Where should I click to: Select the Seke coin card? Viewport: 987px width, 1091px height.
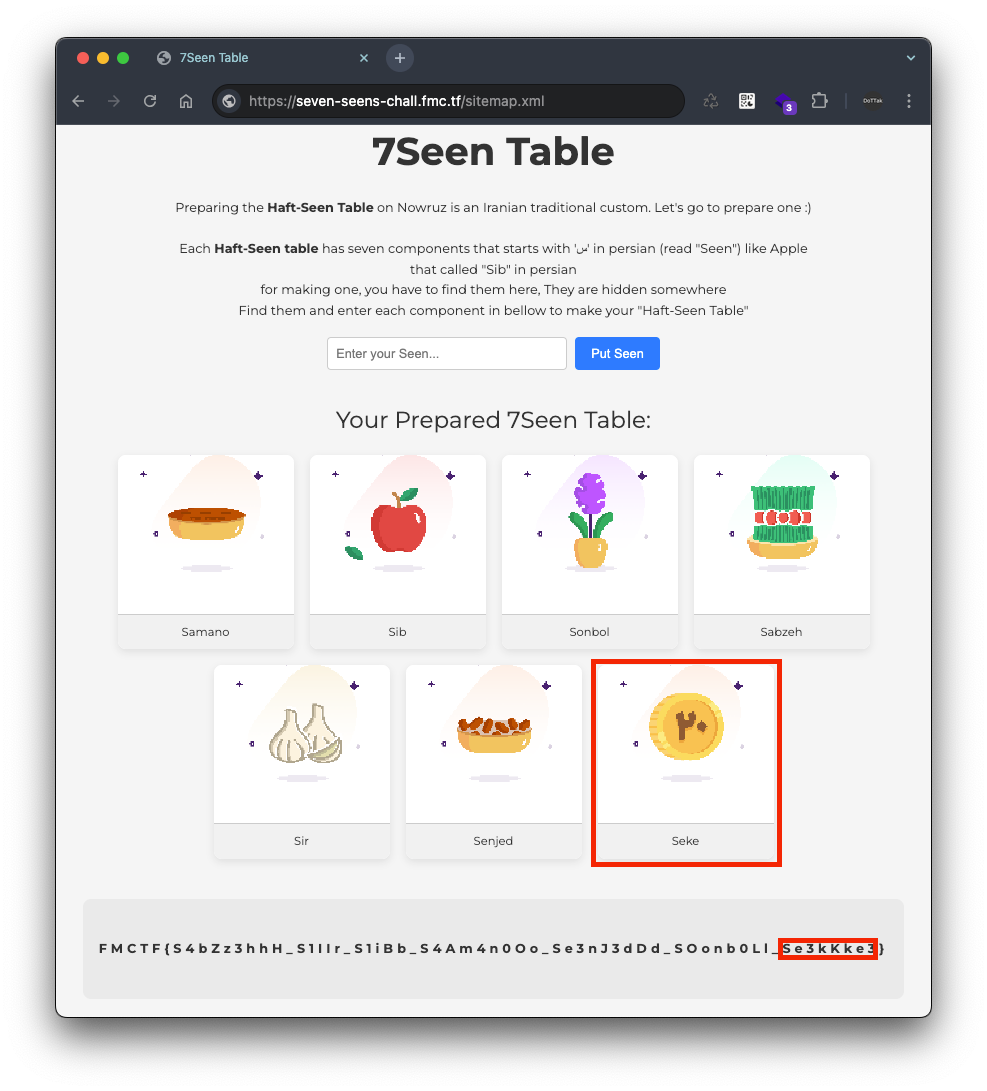pos(686,763)
